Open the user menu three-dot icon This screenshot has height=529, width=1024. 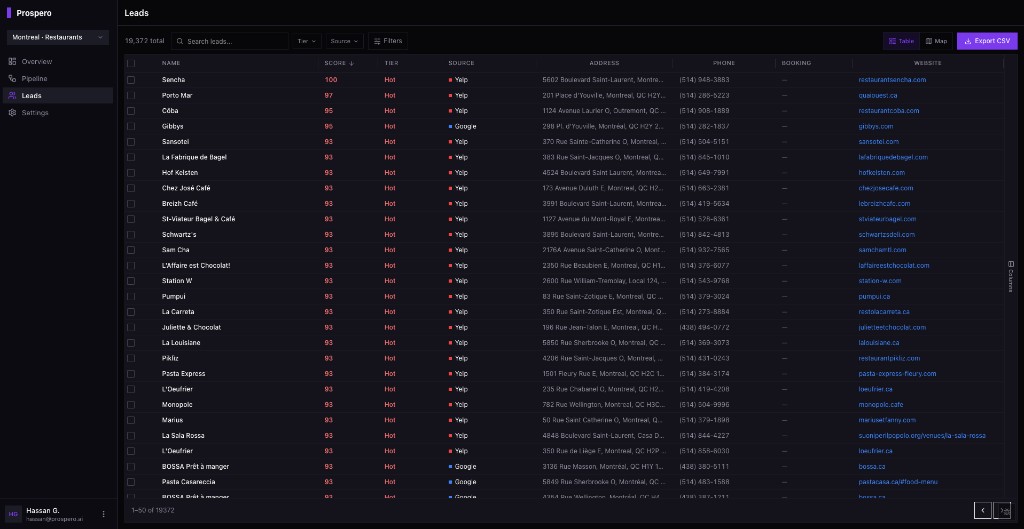click(x=103, y=514)
